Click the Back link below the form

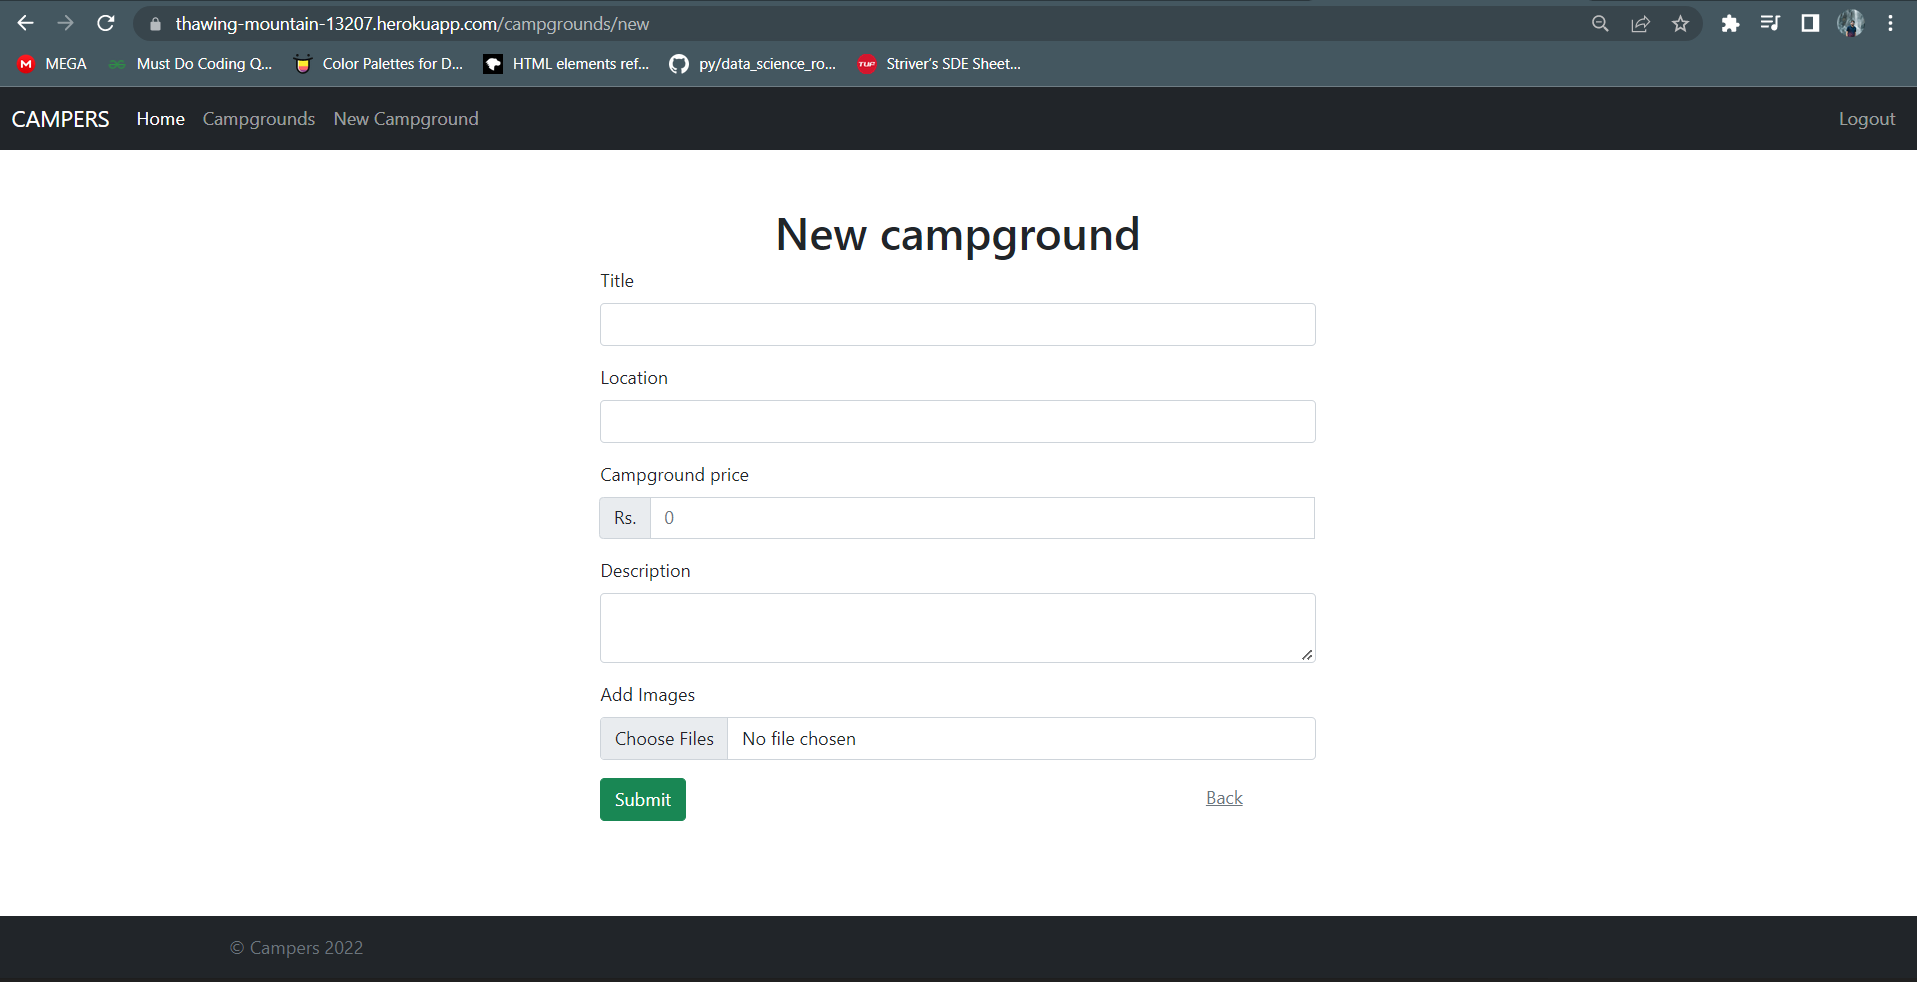(1223, 797)
